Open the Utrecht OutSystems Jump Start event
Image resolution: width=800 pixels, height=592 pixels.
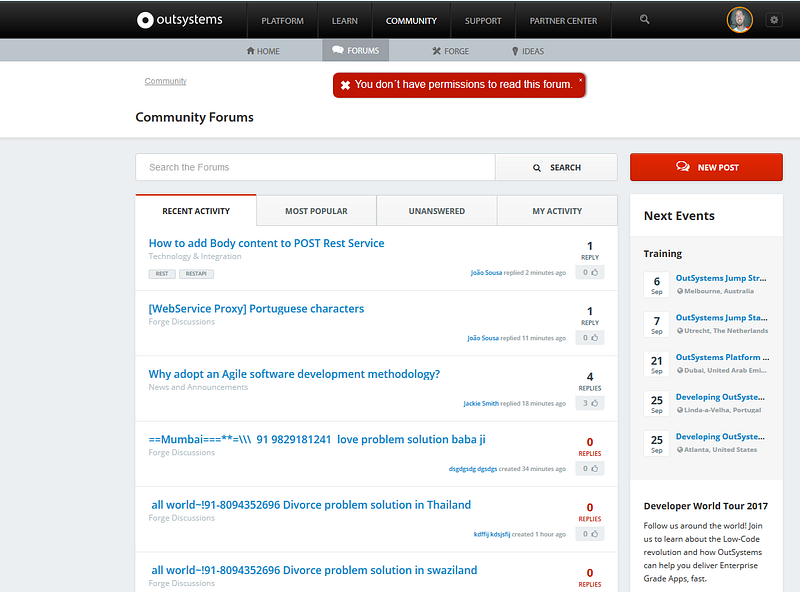point(721,317)
